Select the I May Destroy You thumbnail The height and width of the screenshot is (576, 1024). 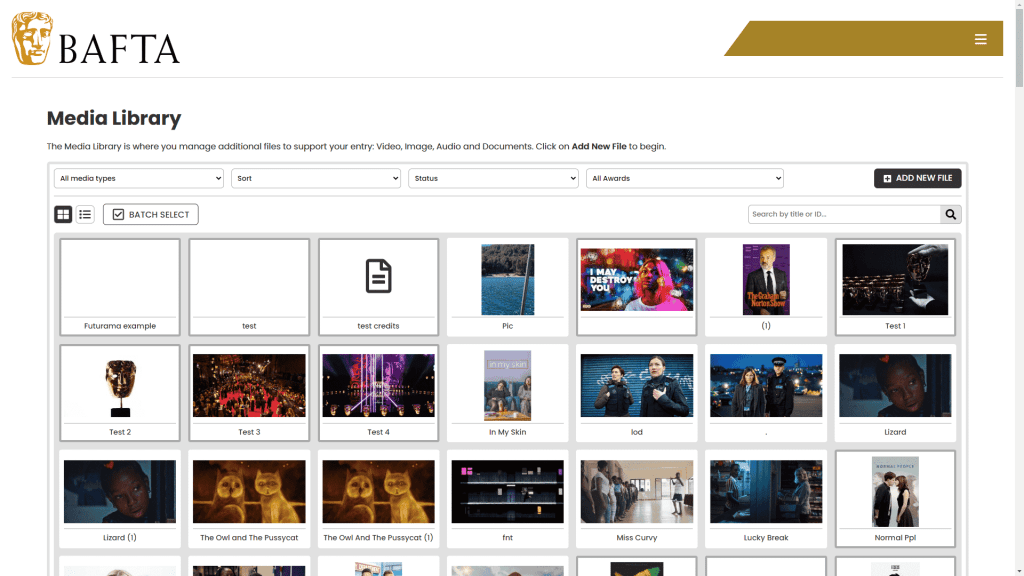point(637,280)
